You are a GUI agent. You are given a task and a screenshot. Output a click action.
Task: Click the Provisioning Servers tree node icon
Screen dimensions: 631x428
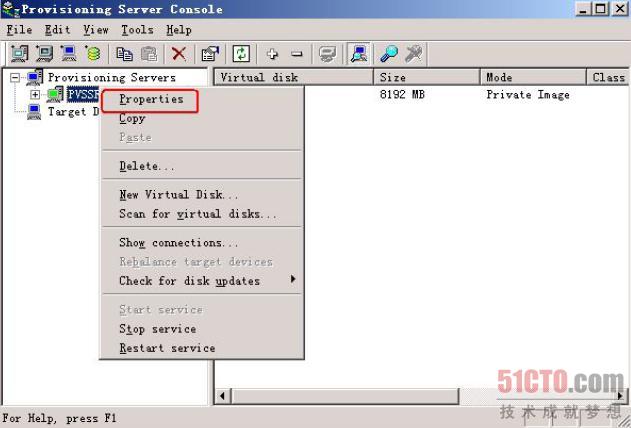pyautogui.click(x=35, y=77)
